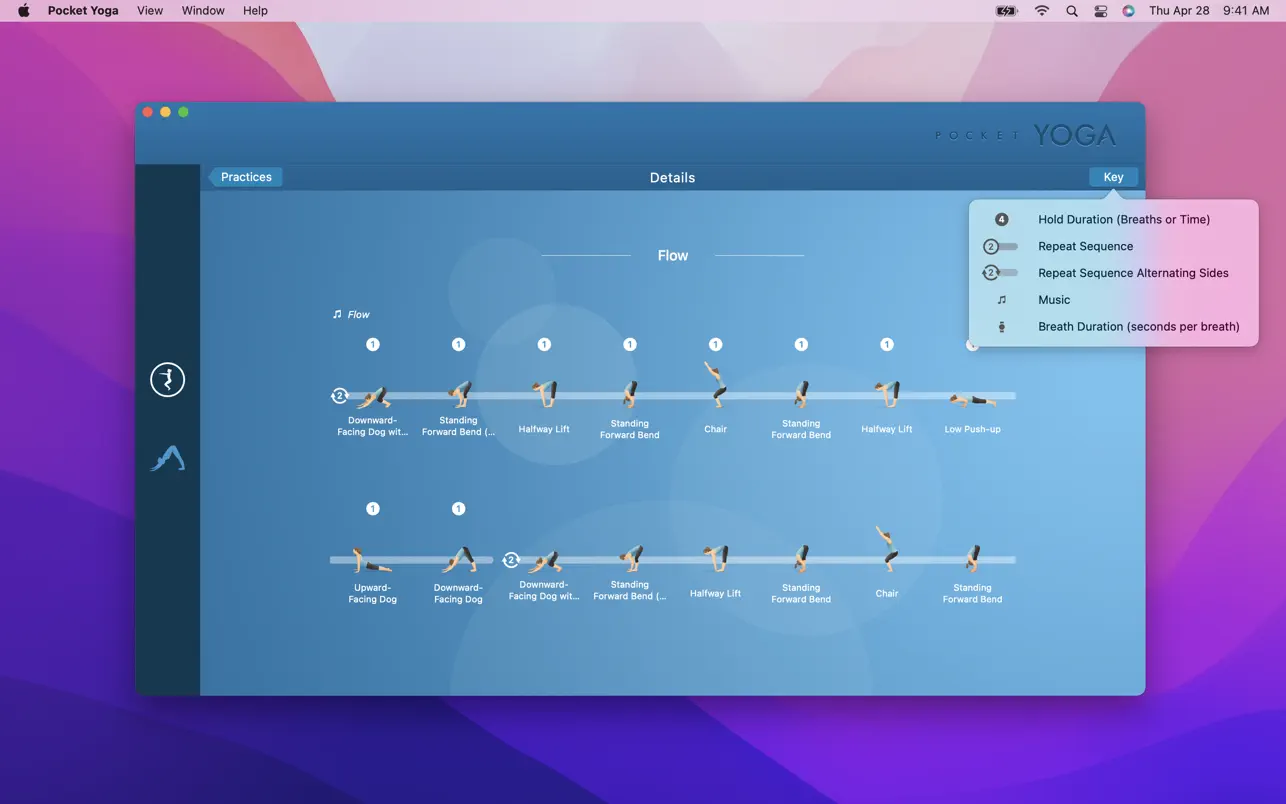
Task: Click the repeat marker in second row
Action: (x=510, y=560)
